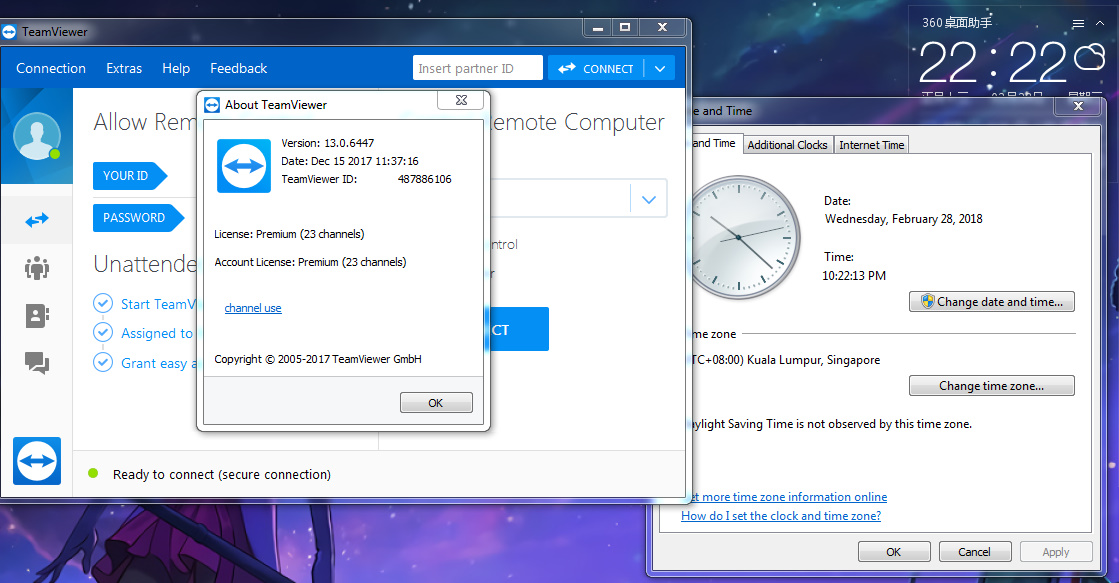
Task: Open the channel use link
Action: pyautogui.click(x=253, y=308)
